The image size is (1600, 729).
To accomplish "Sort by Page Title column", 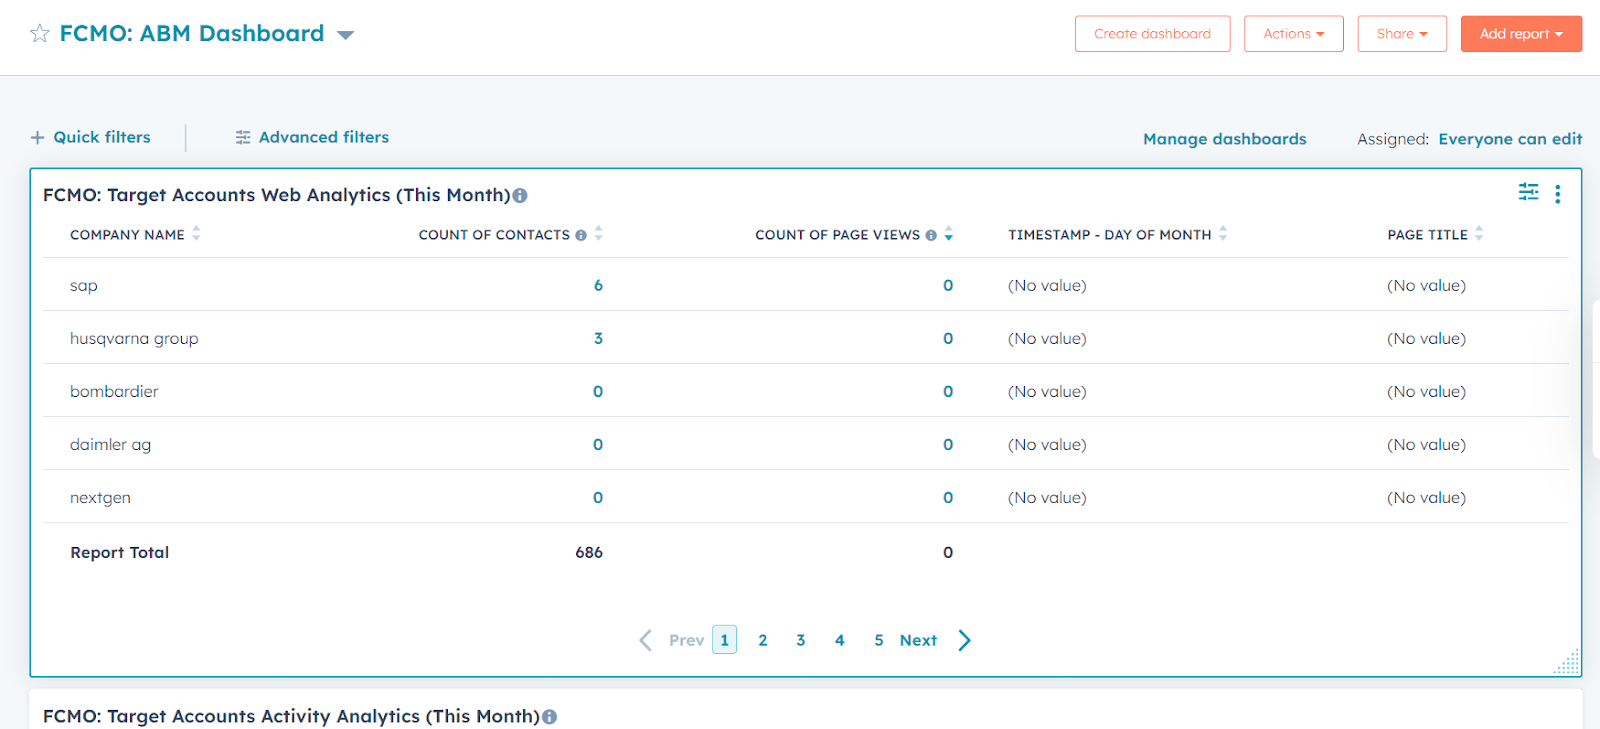I will coord(1479,234).
